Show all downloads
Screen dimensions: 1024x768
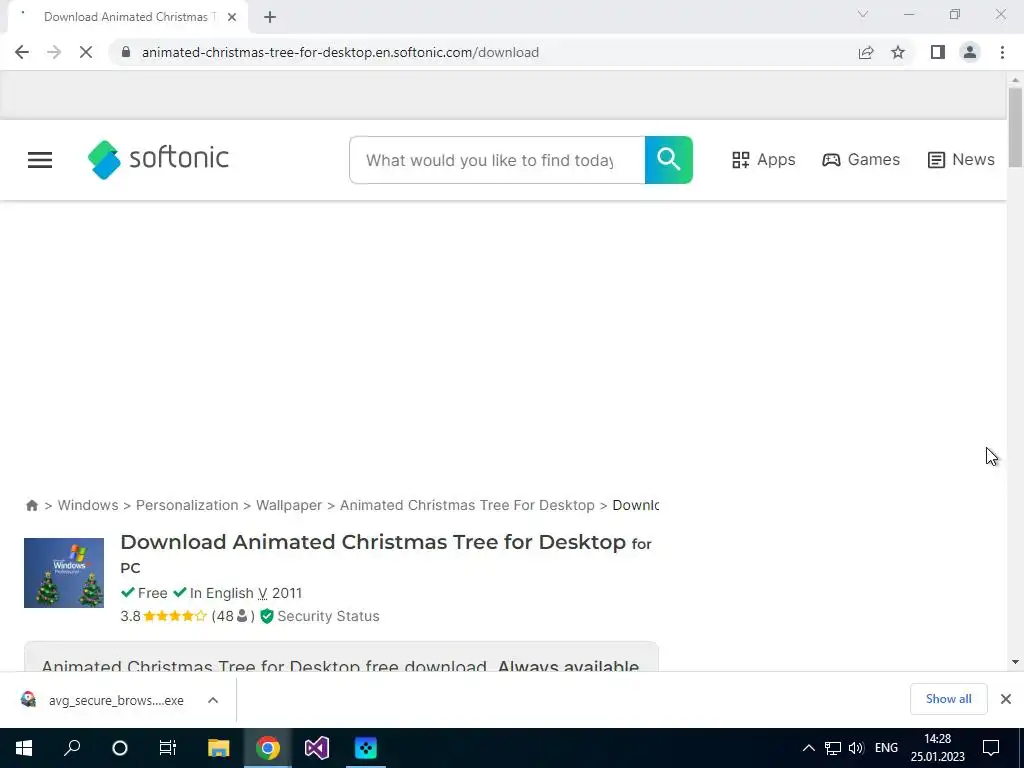pos(948,699)
